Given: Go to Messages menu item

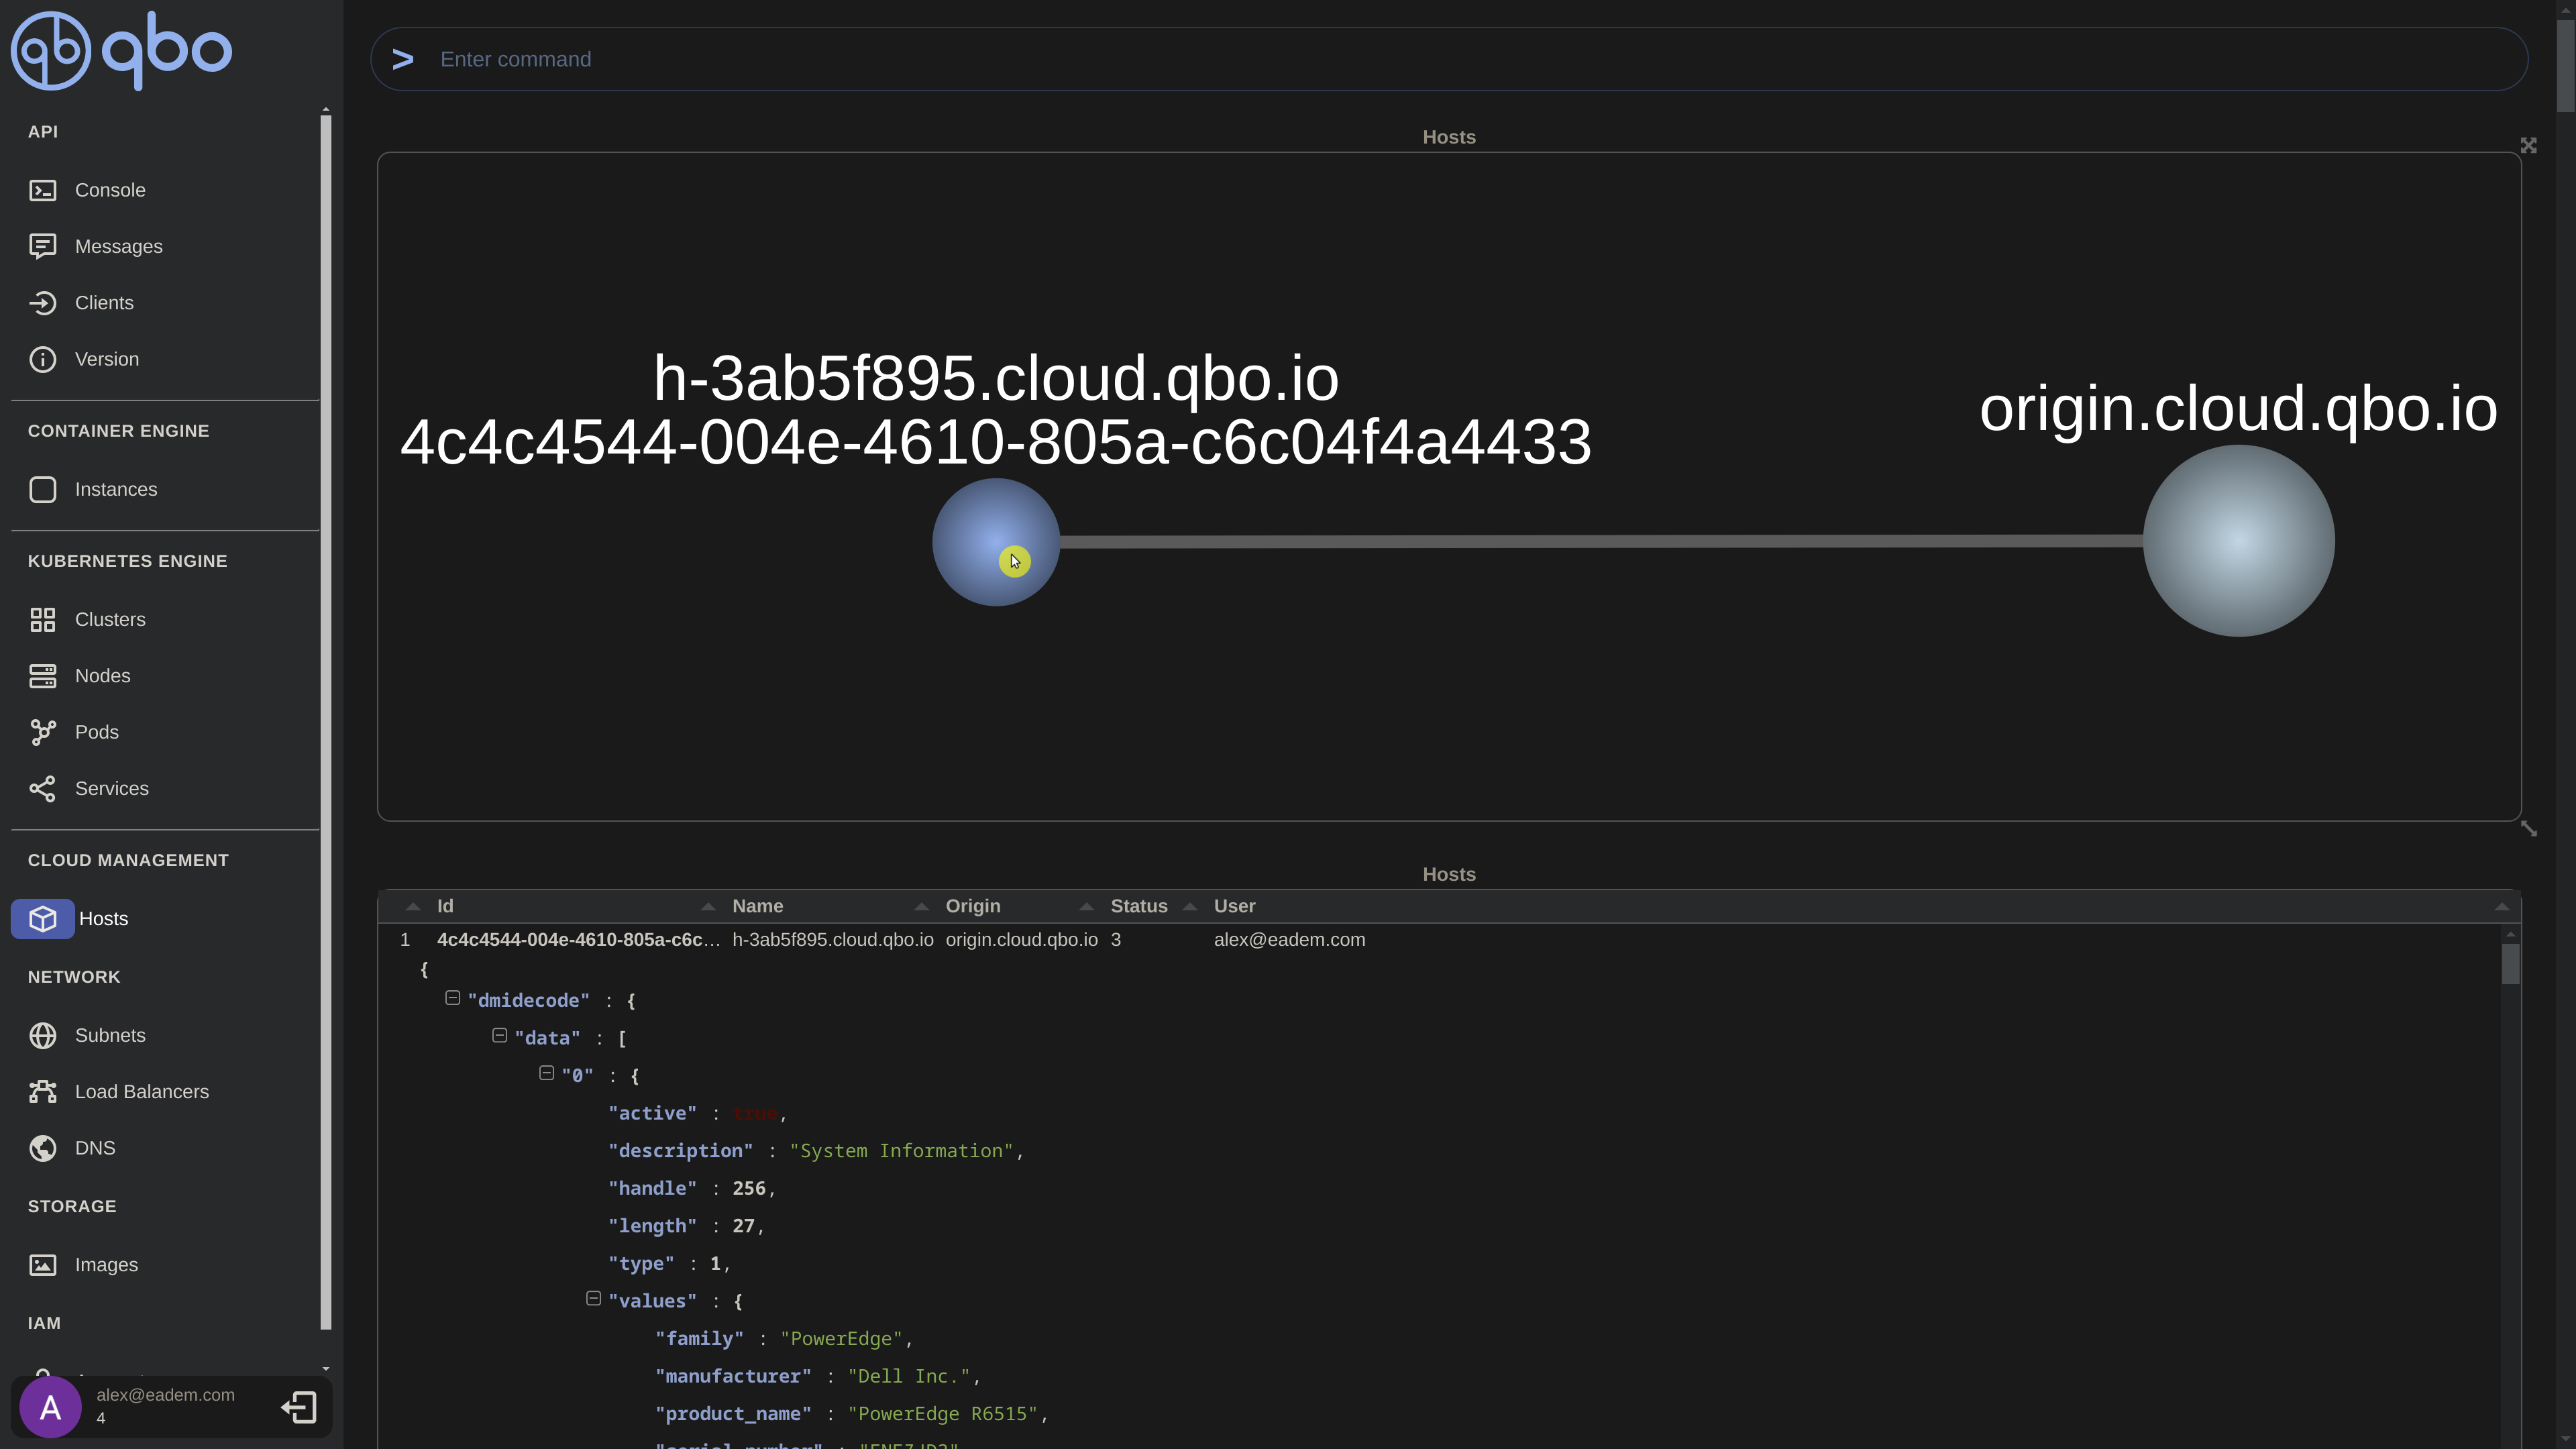Looking at the screenshot, I should (x=118, y=246).
